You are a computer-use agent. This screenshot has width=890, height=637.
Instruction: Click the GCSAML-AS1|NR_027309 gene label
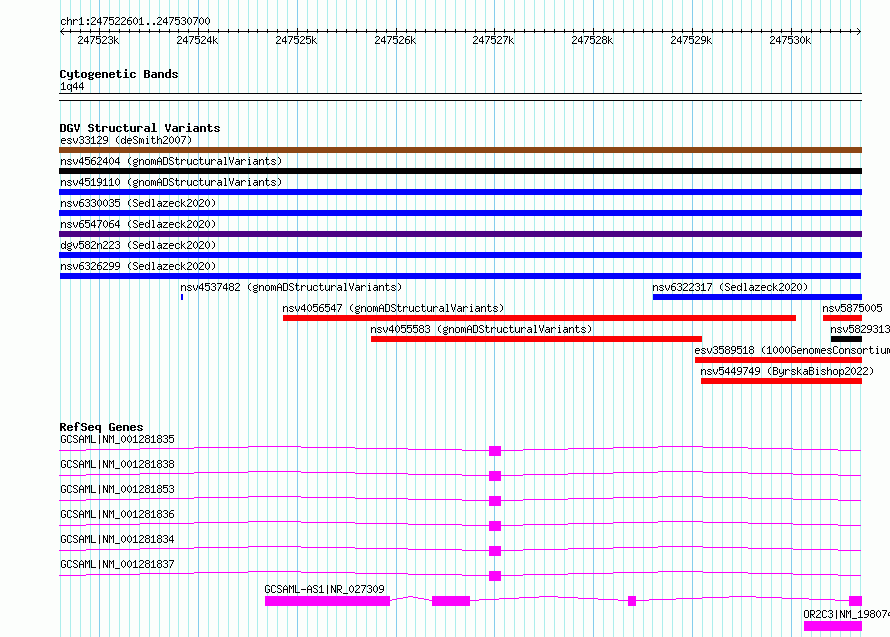[324, 589]
